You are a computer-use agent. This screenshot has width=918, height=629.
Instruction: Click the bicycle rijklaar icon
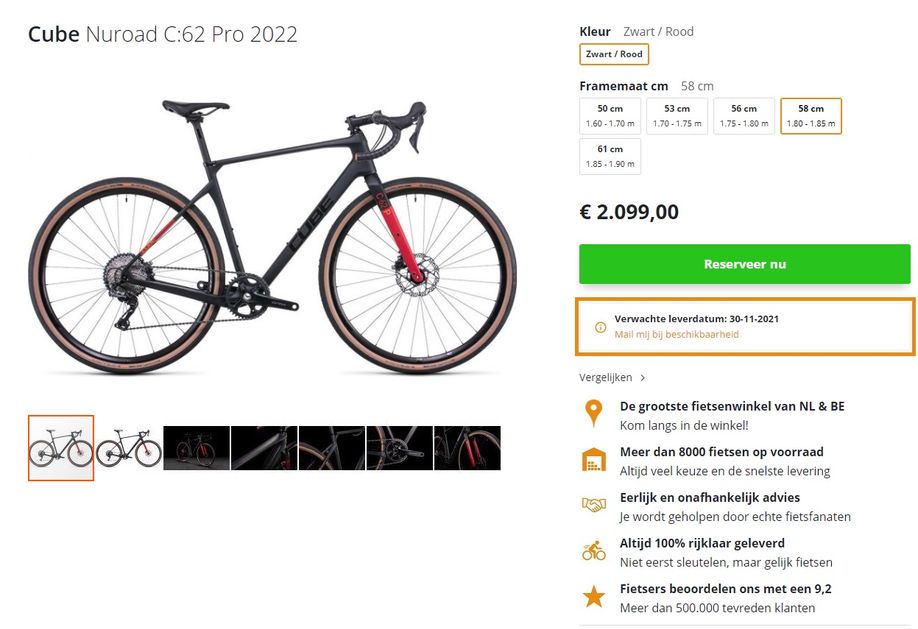(593, 550)
